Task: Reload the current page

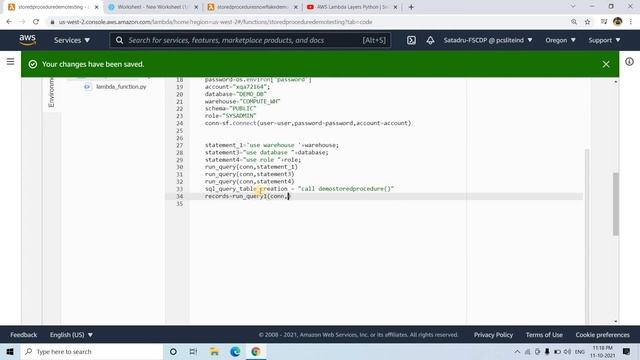Action: tap(36, 22)
